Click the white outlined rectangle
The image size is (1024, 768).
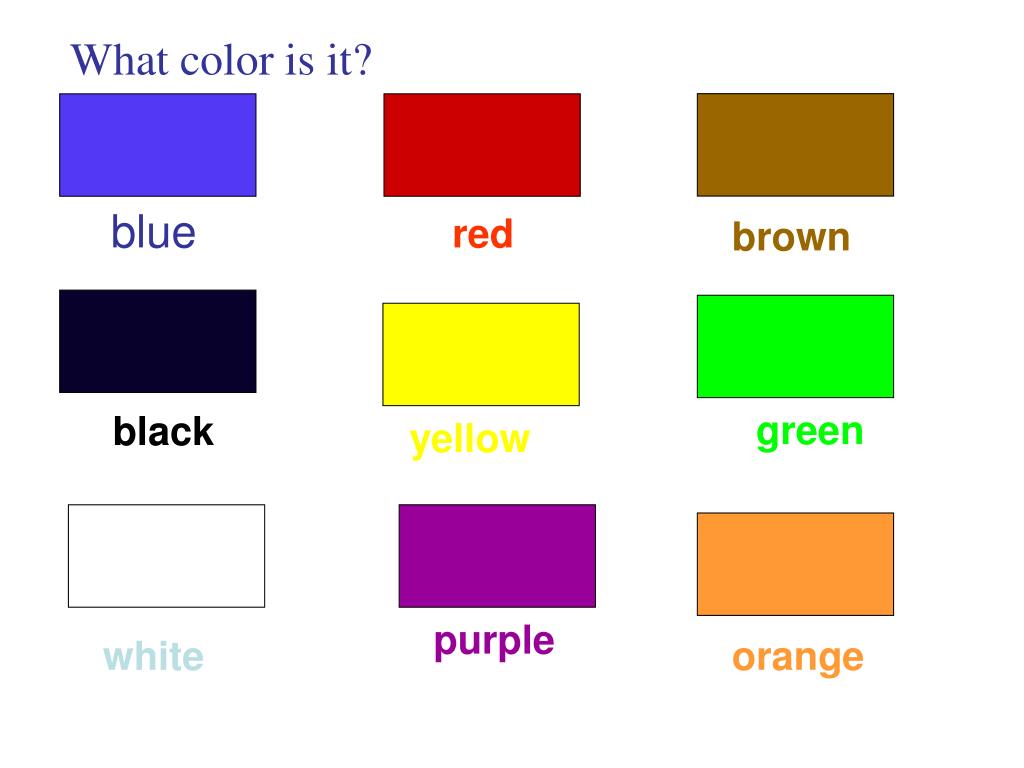point(167,556)
